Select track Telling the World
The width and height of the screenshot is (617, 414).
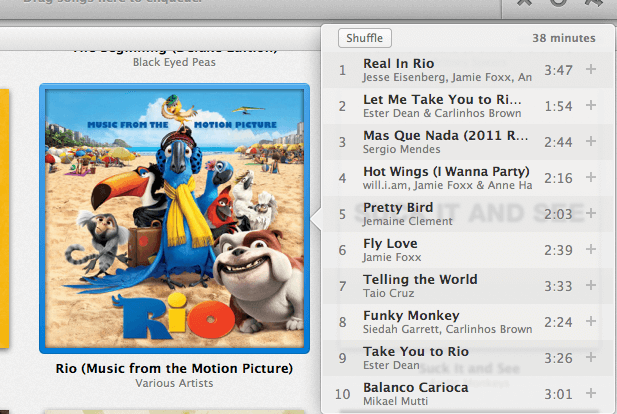[x=420, y=279]
